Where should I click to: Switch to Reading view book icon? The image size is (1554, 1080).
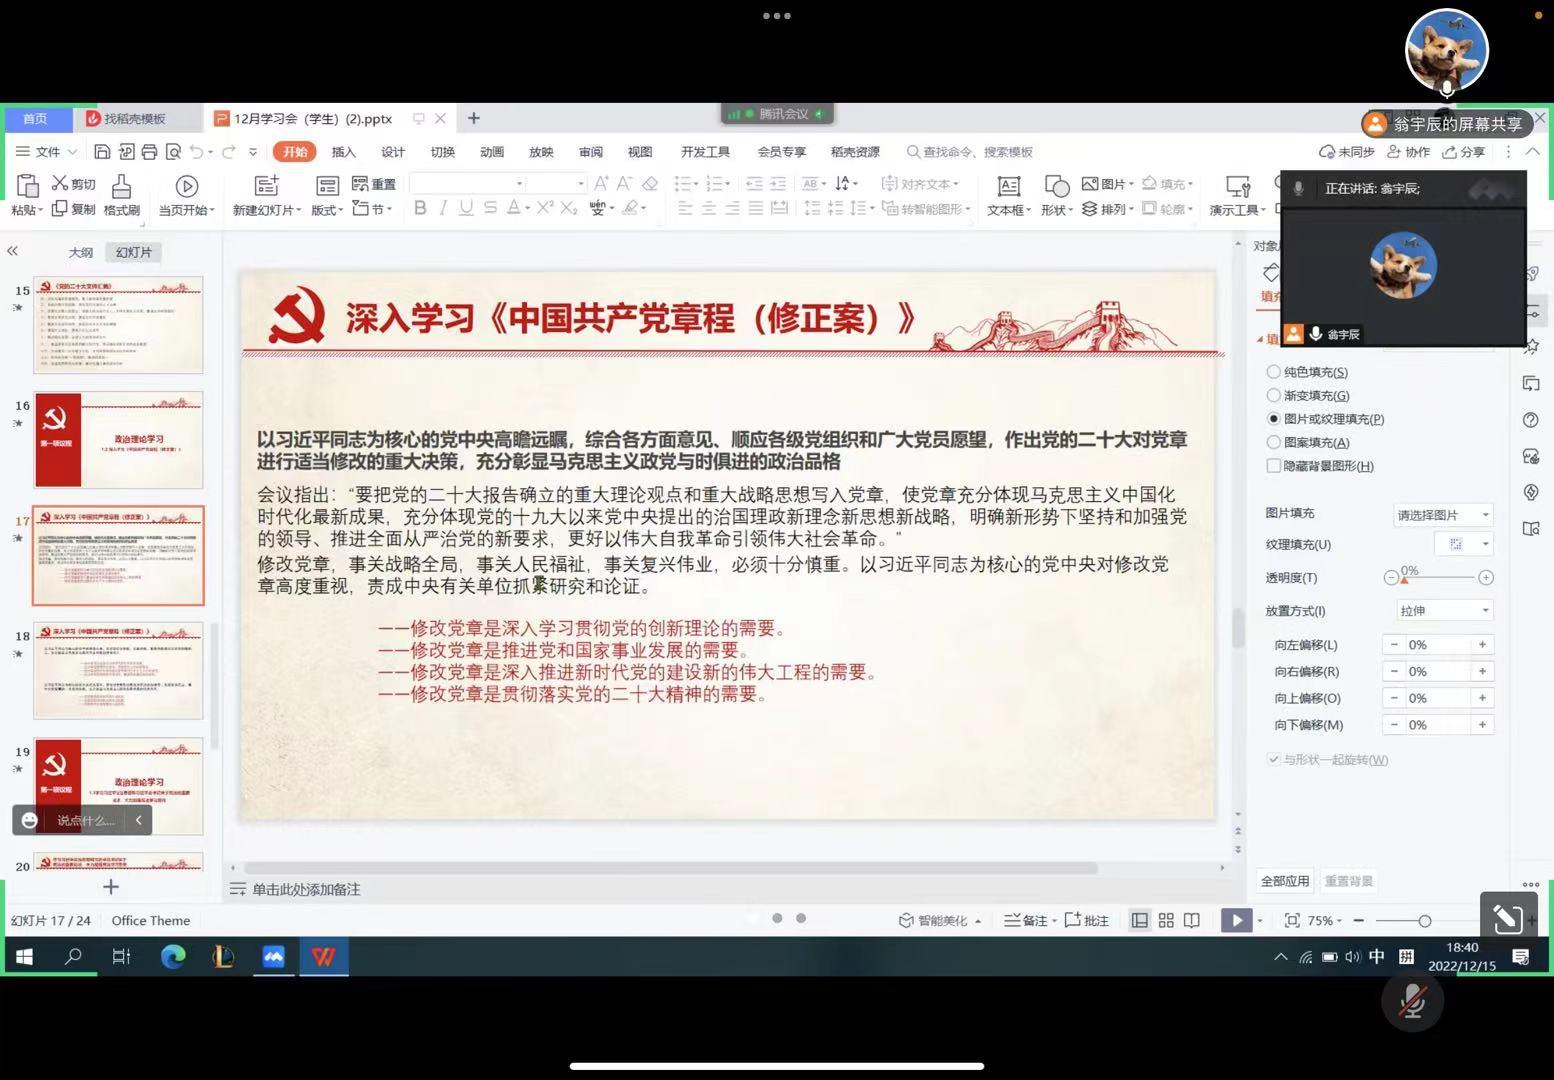[x=1192, y=920]
